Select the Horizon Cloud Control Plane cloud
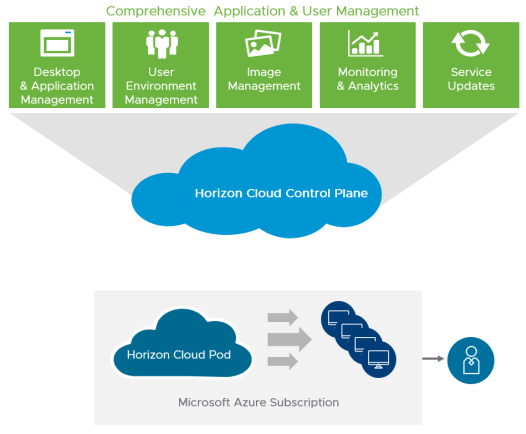 257,181
